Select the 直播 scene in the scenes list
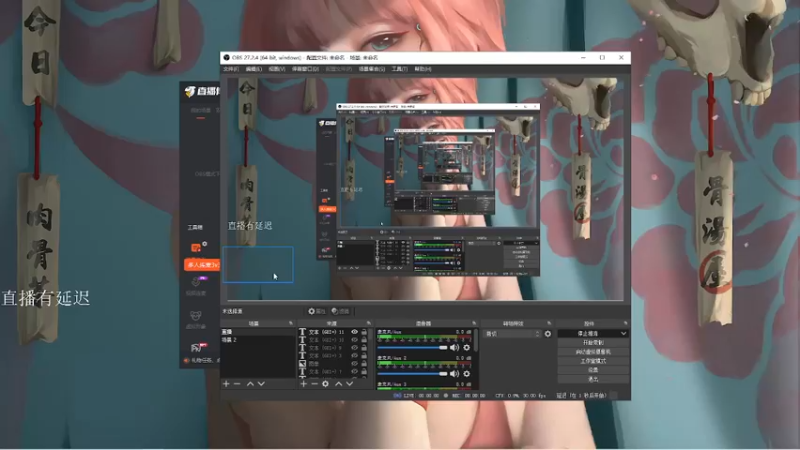Image resolution: width=800 pixels, height=450 pixels. (x=258, y=332)
